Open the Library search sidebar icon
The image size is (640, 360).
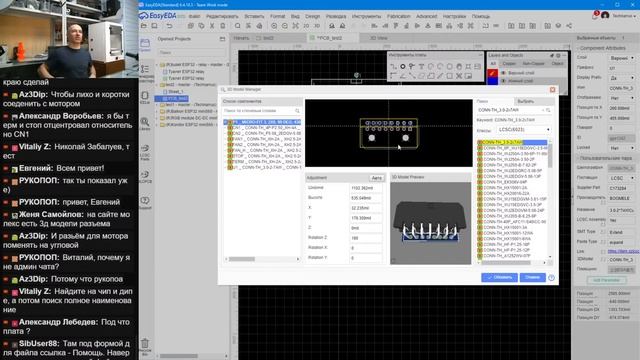point(145,124)
